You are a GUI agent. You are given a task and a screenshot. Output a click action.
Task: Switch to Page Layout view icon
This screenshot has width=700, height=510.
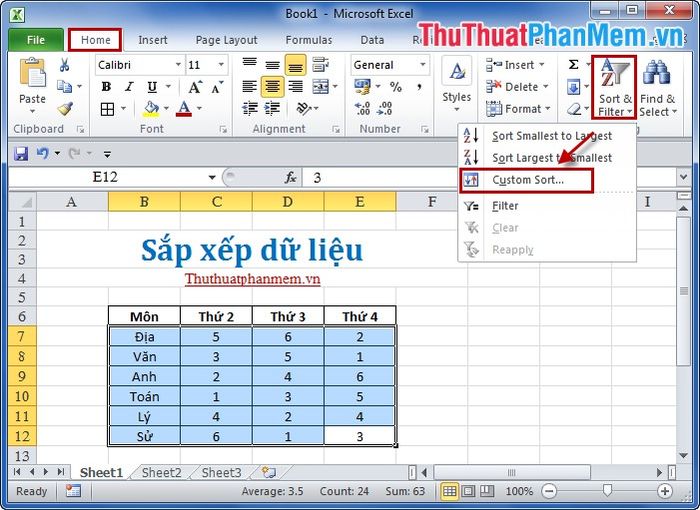(468, 491)
